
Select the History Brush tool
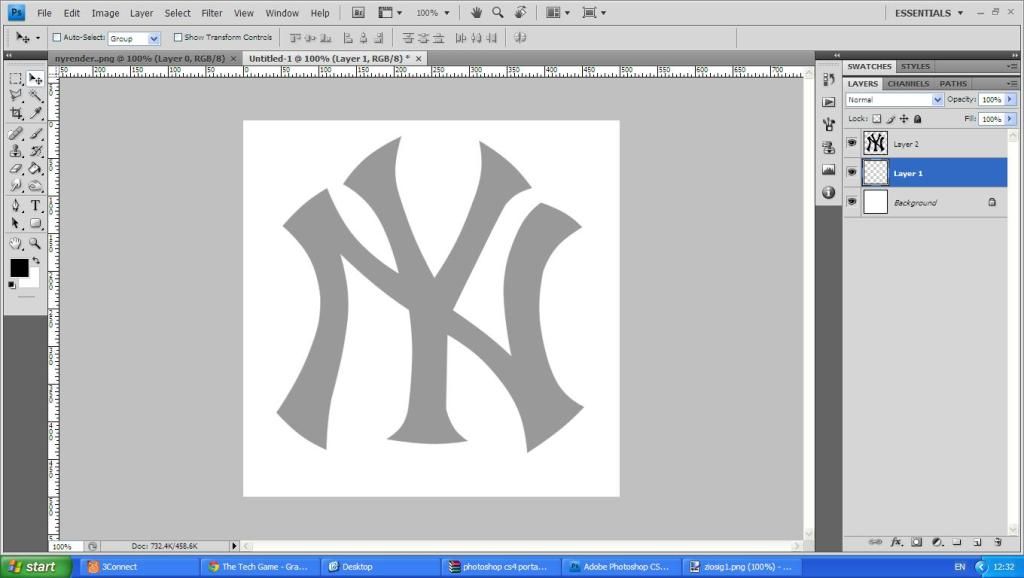[x=35, y=151]
